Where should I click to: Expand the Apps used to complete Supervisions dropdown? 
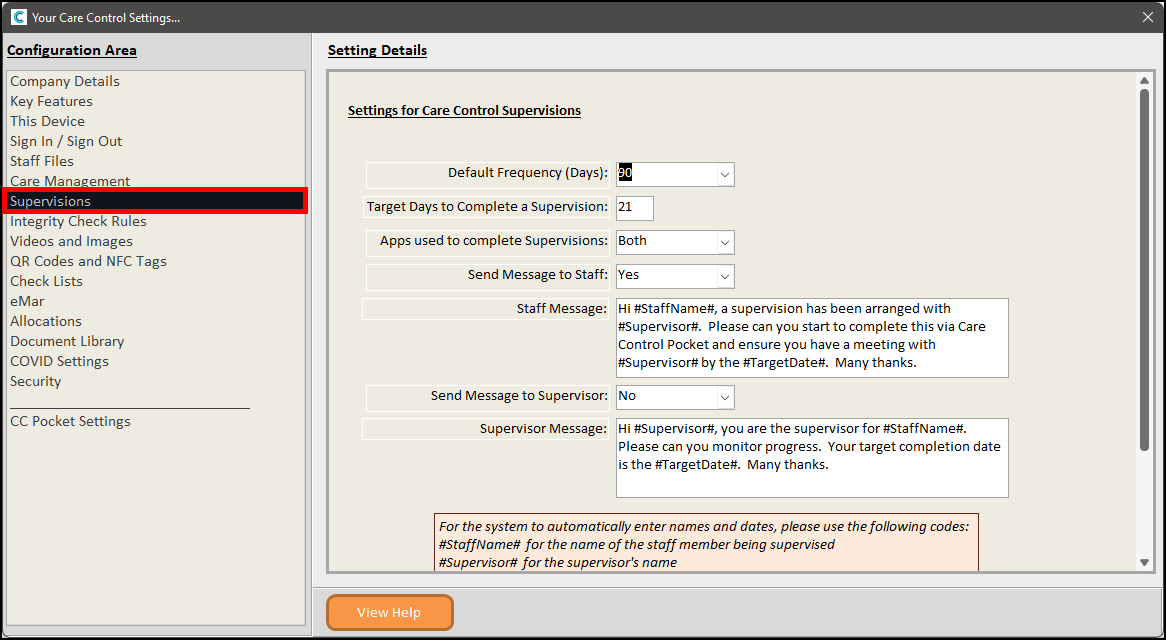pyautogui.click(x=724, y=242)
